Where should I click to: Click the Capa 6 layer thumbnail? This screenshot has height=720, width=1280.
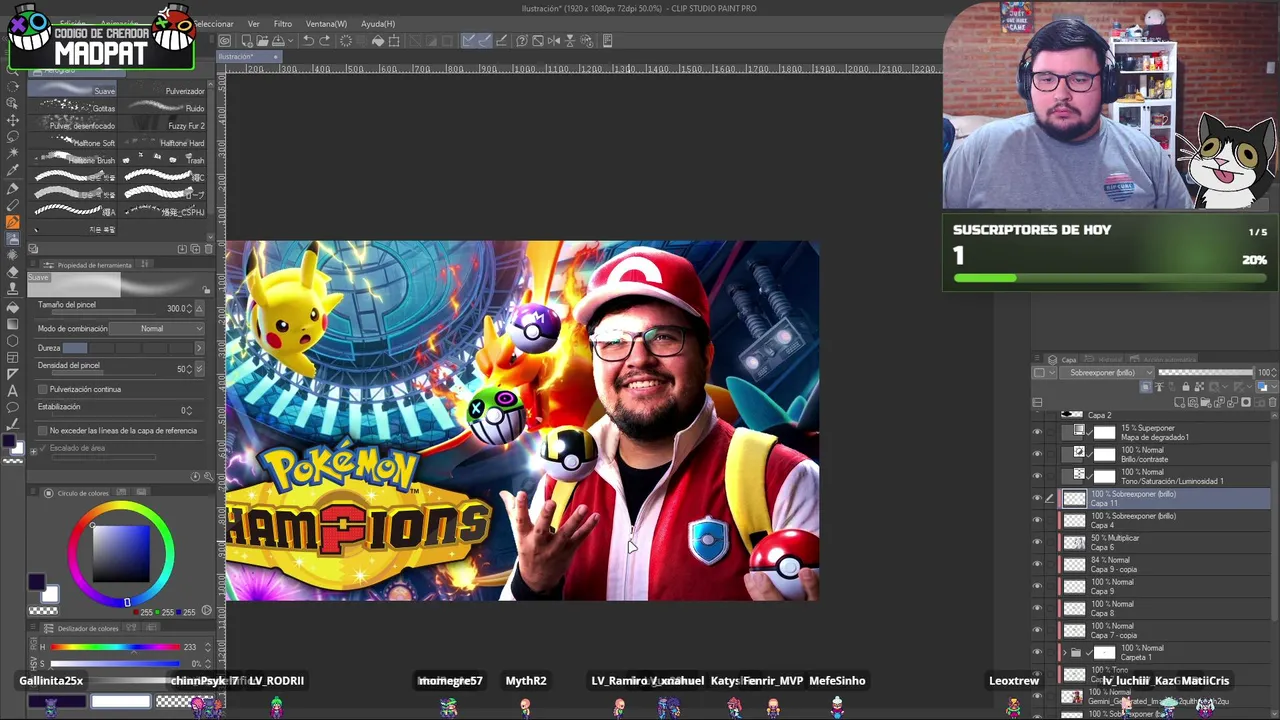1074,542
